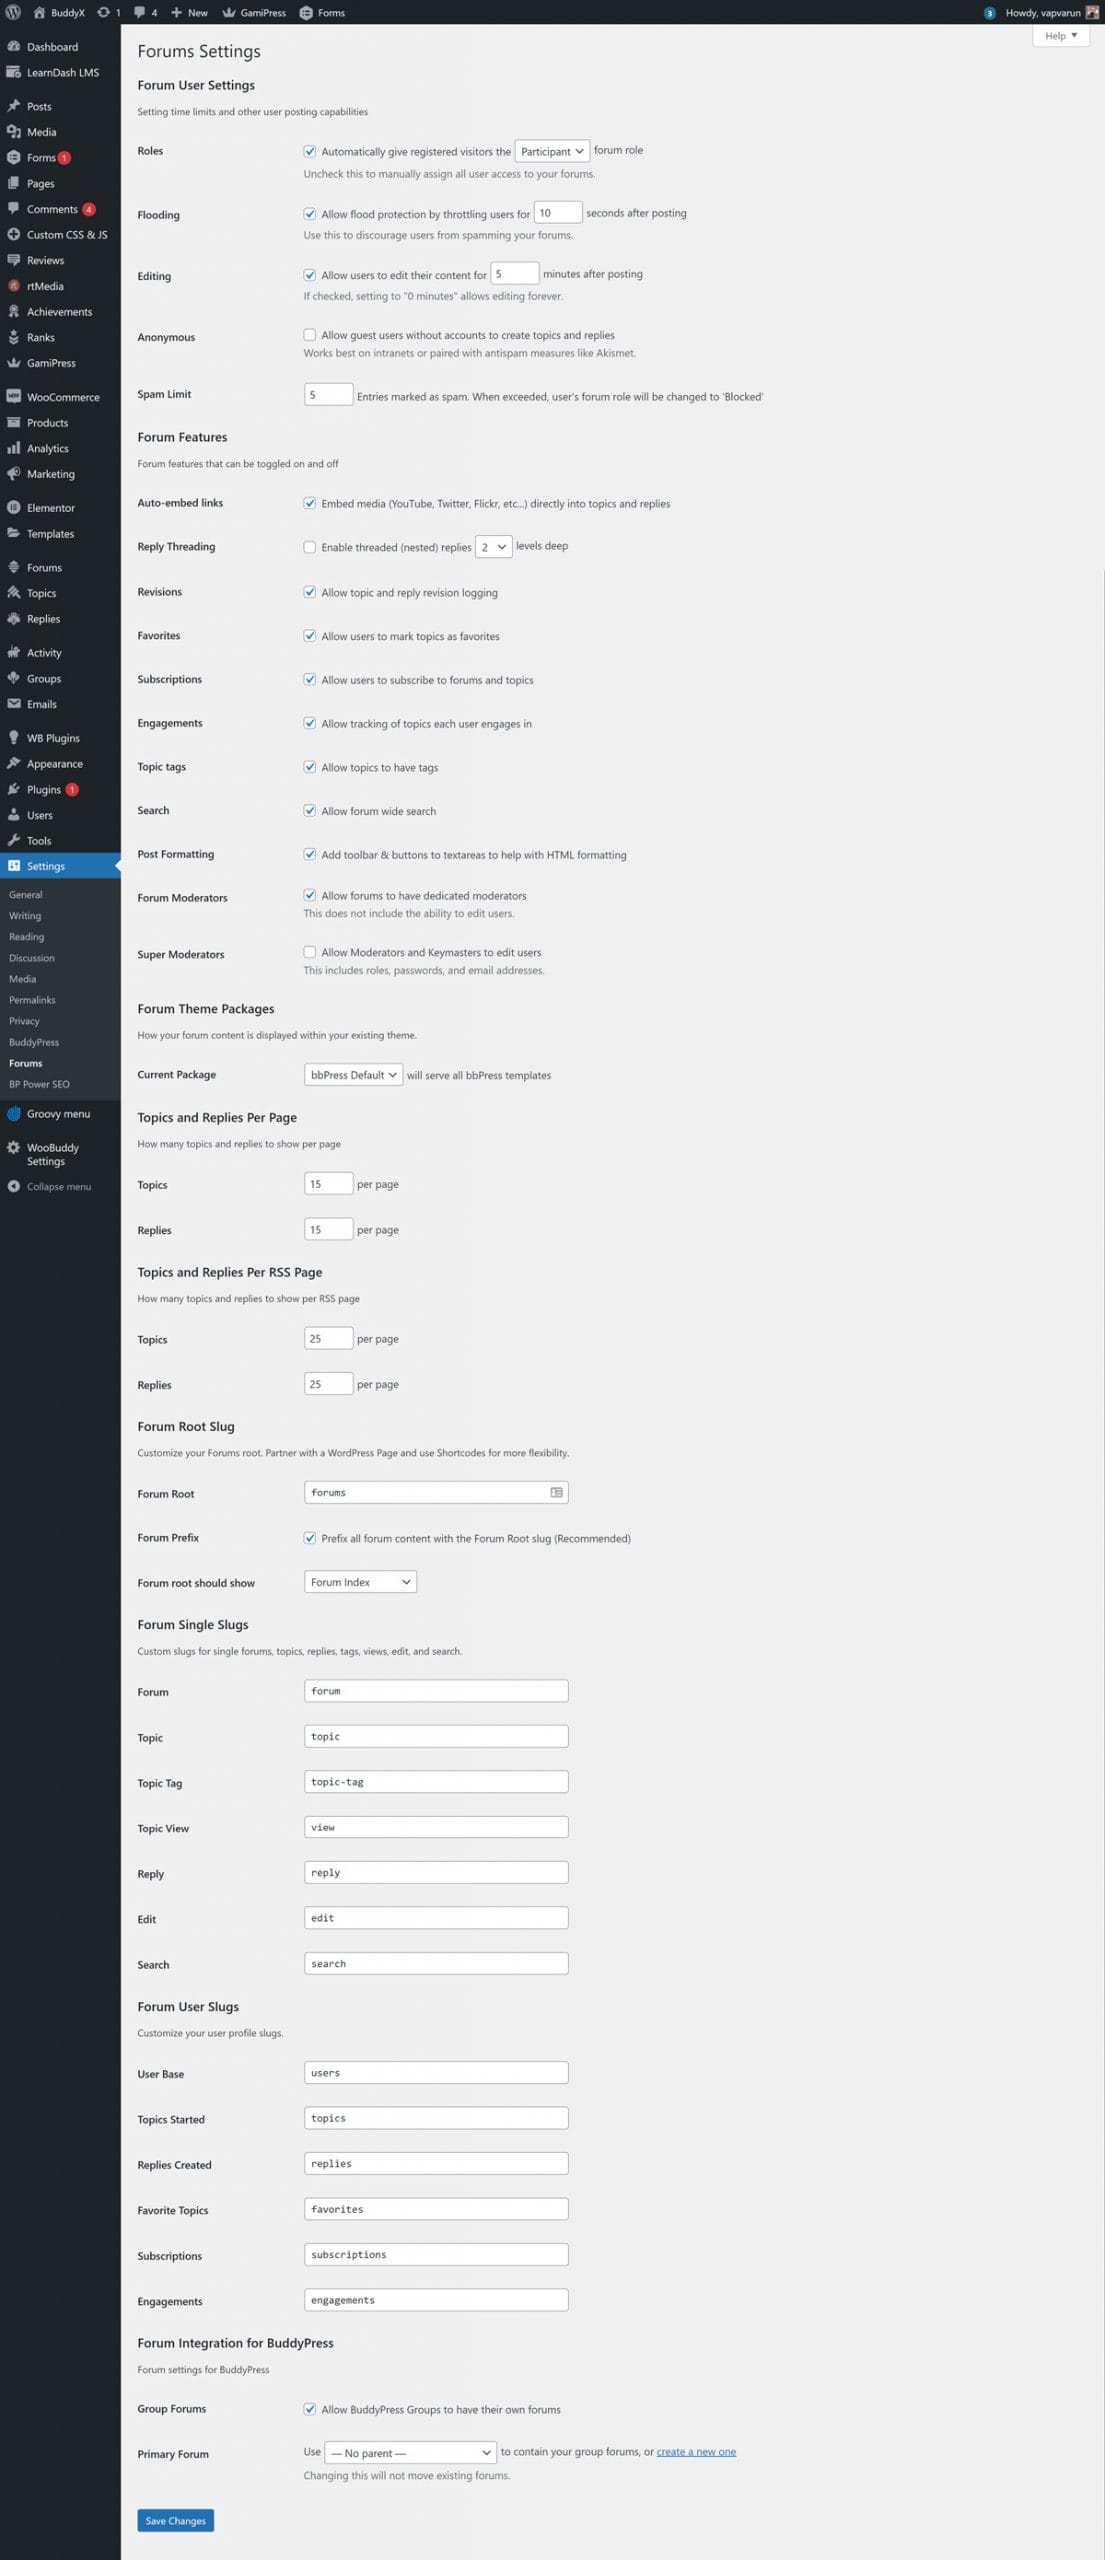1105x2560 pixels.
Task: Click the WordPress logo icon in admin bar
Action: click(x=13, y=12)
